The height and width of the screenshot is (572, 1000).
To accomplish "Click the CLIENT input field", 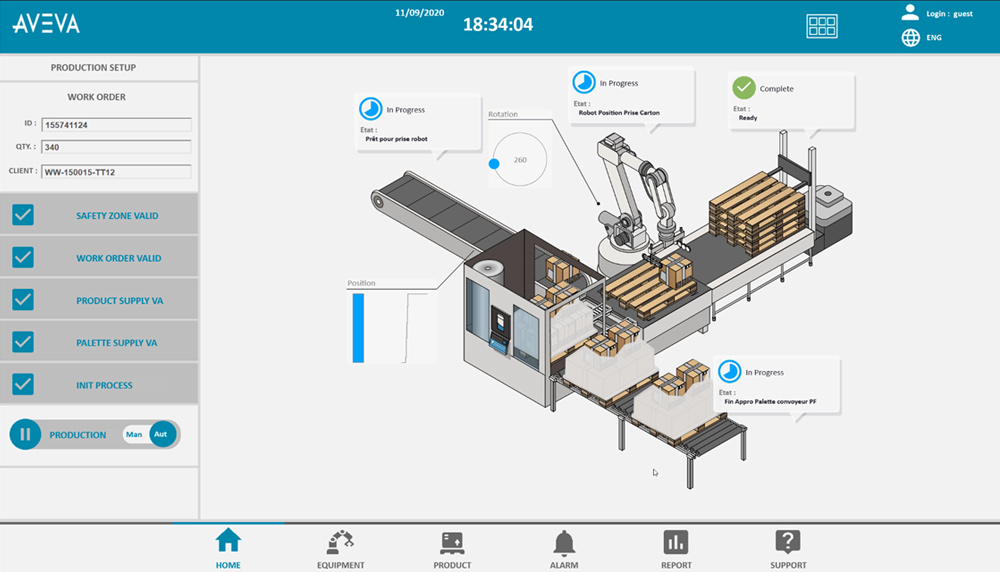I will click(116, 172).
